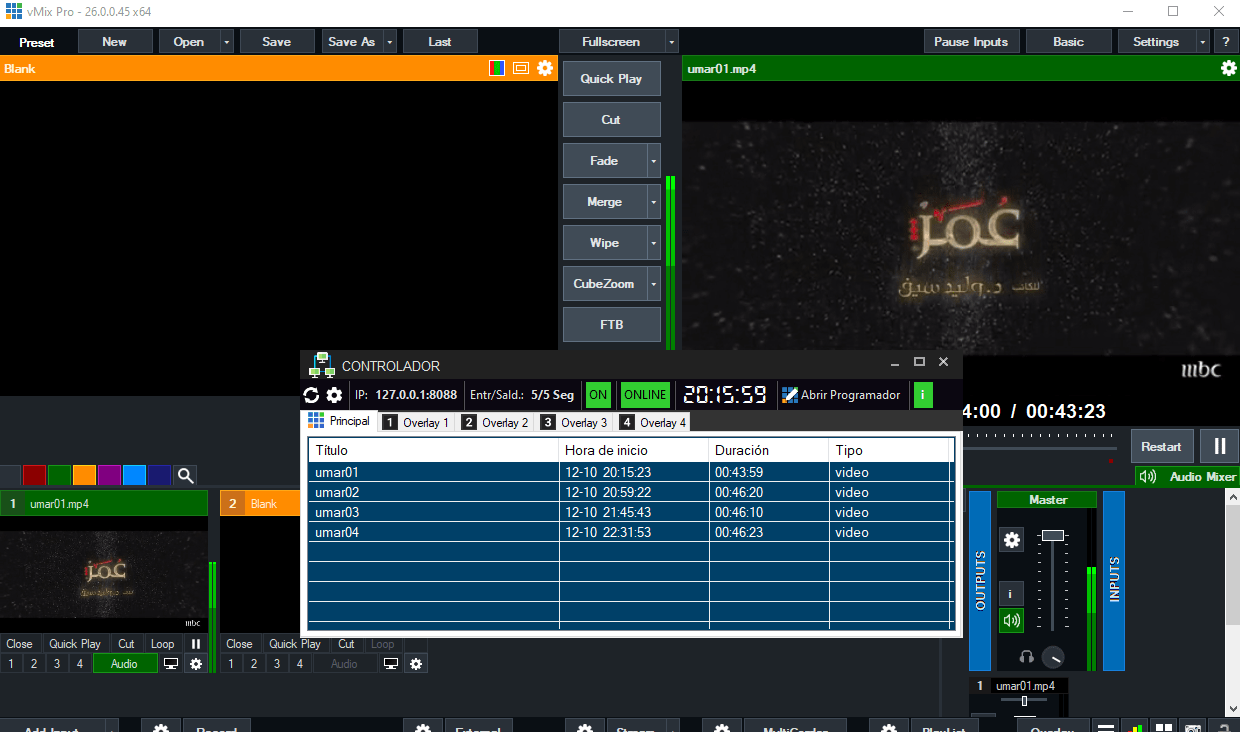Open Record settings gear icon

point(161,728)
